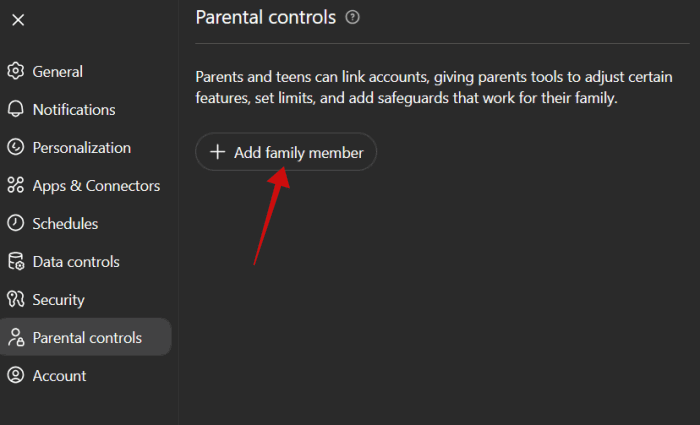Image resolution: width=700 pixels, height=425 pixels.
Task: Open the General settings tab
Action: coord(57,71)
